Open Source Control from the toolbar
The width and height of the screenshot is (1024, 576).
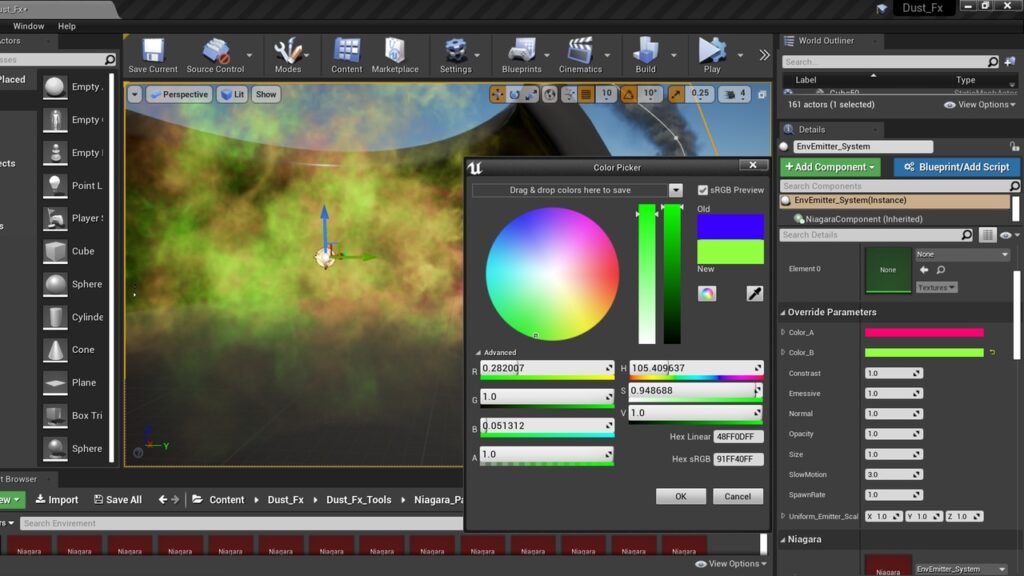tap(215, 55)
